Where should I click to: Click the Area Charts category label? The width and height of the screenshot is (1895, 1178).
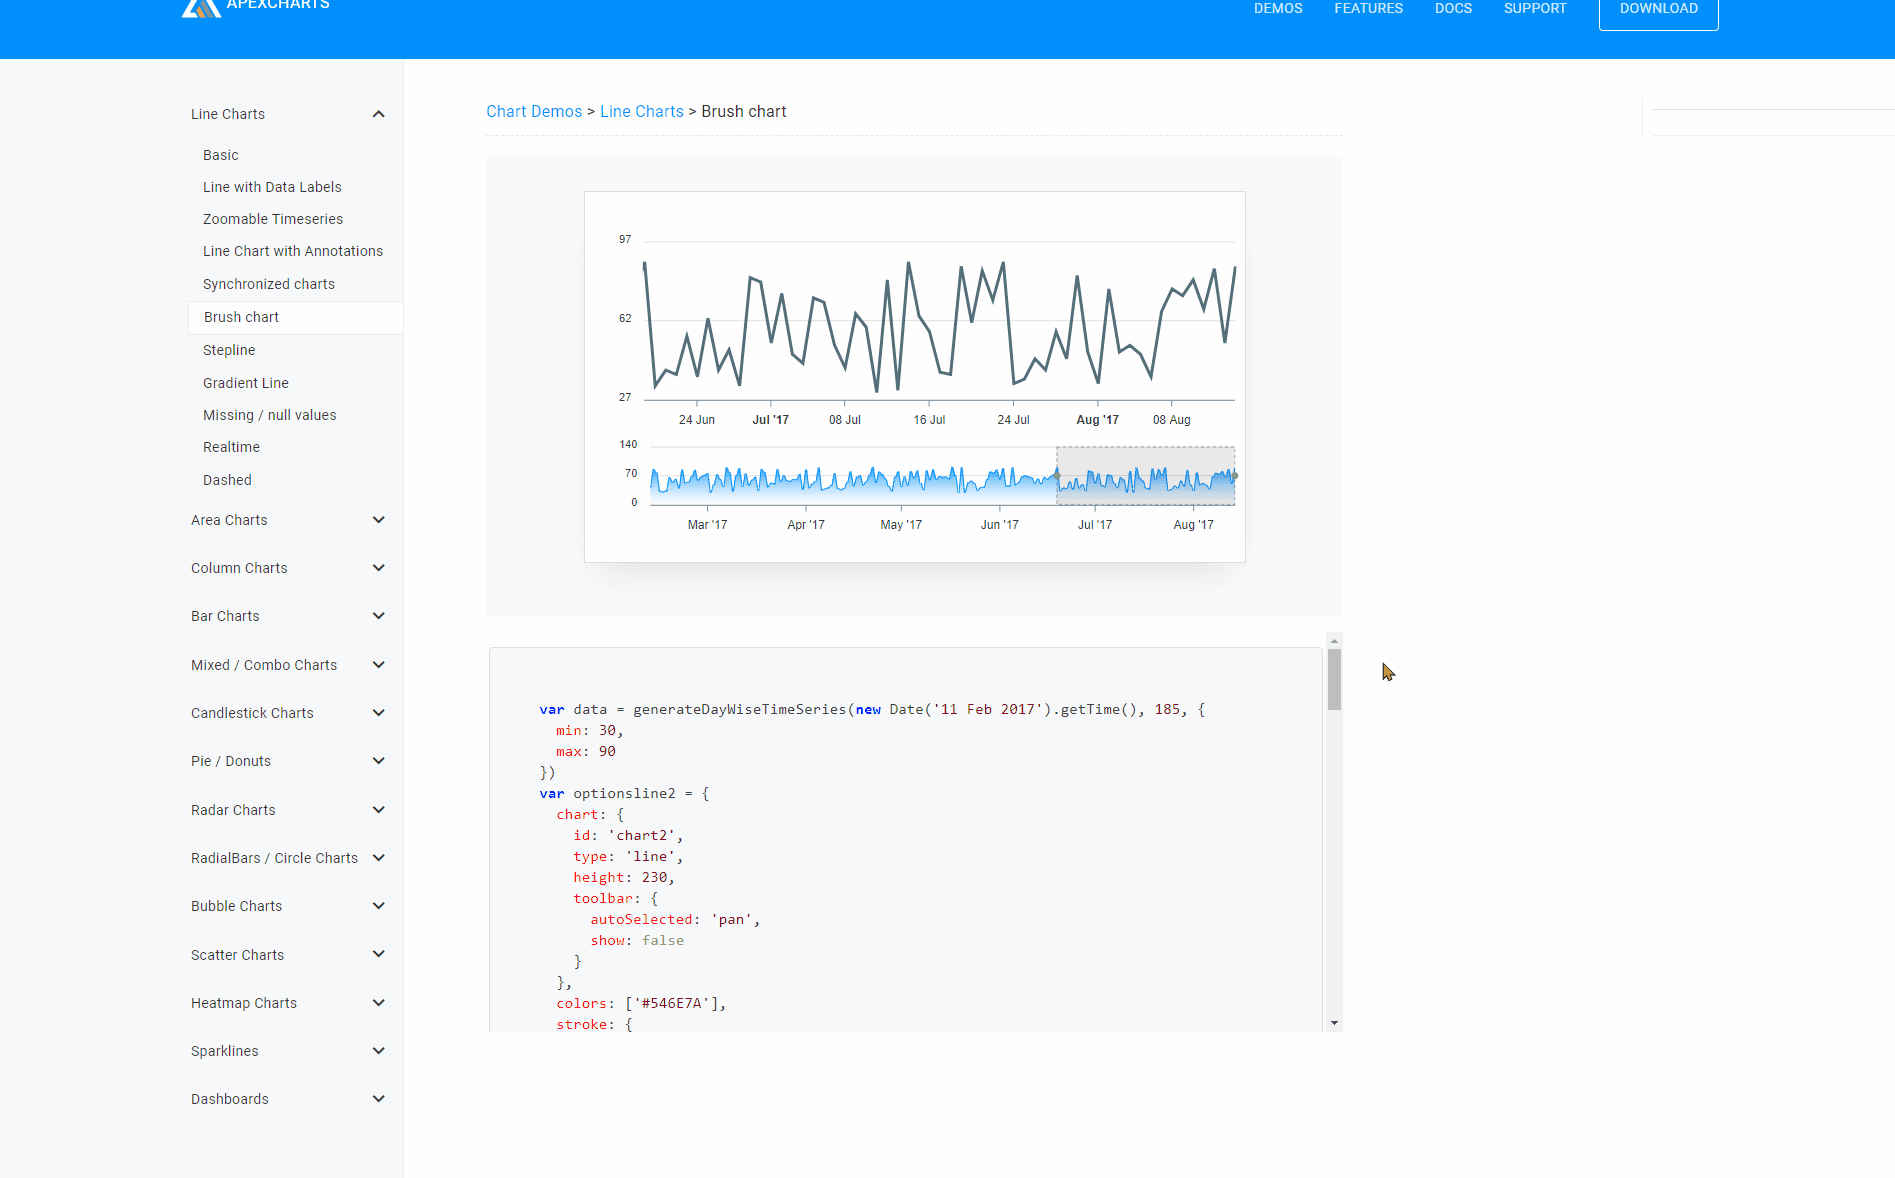229,520
